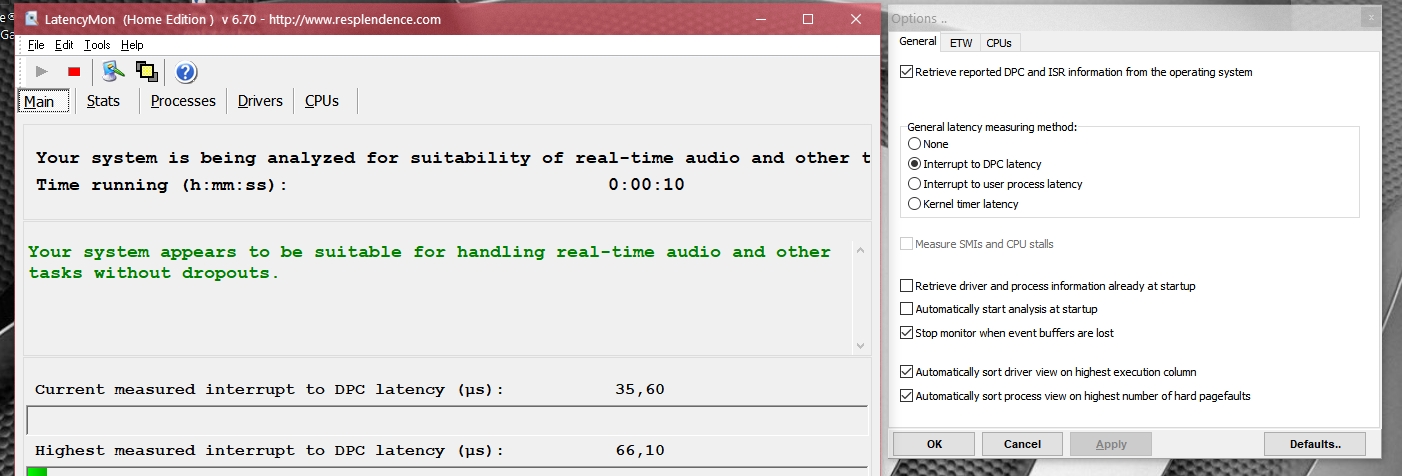The image size is (1402, 476).
Task: Switch to the Drivers tab
Action: [x=260, y=101]
